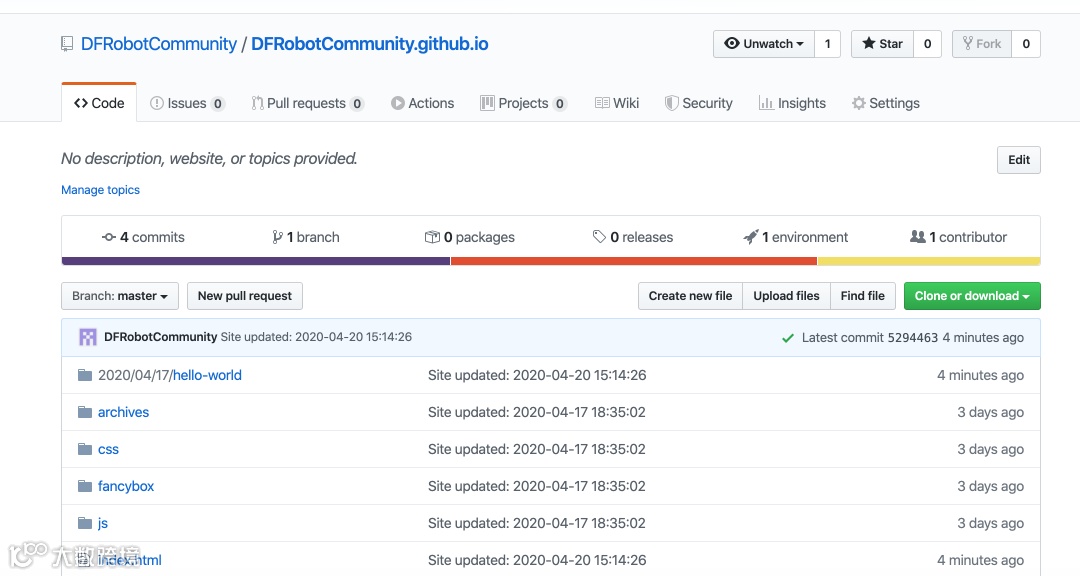
Task: Go to the Insights tab
Action: (792, 103)
